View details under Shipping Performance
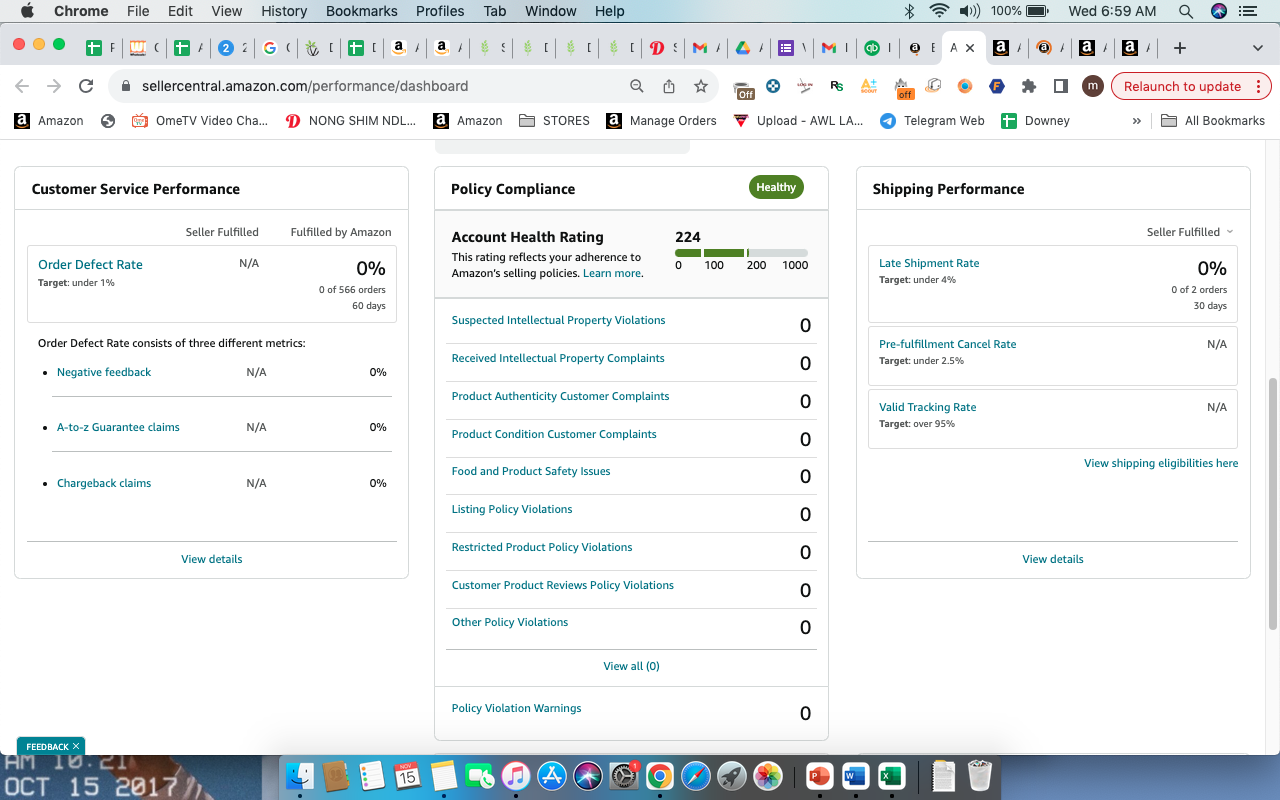This screenshot has height=800, width=1280. [1053, 559]
